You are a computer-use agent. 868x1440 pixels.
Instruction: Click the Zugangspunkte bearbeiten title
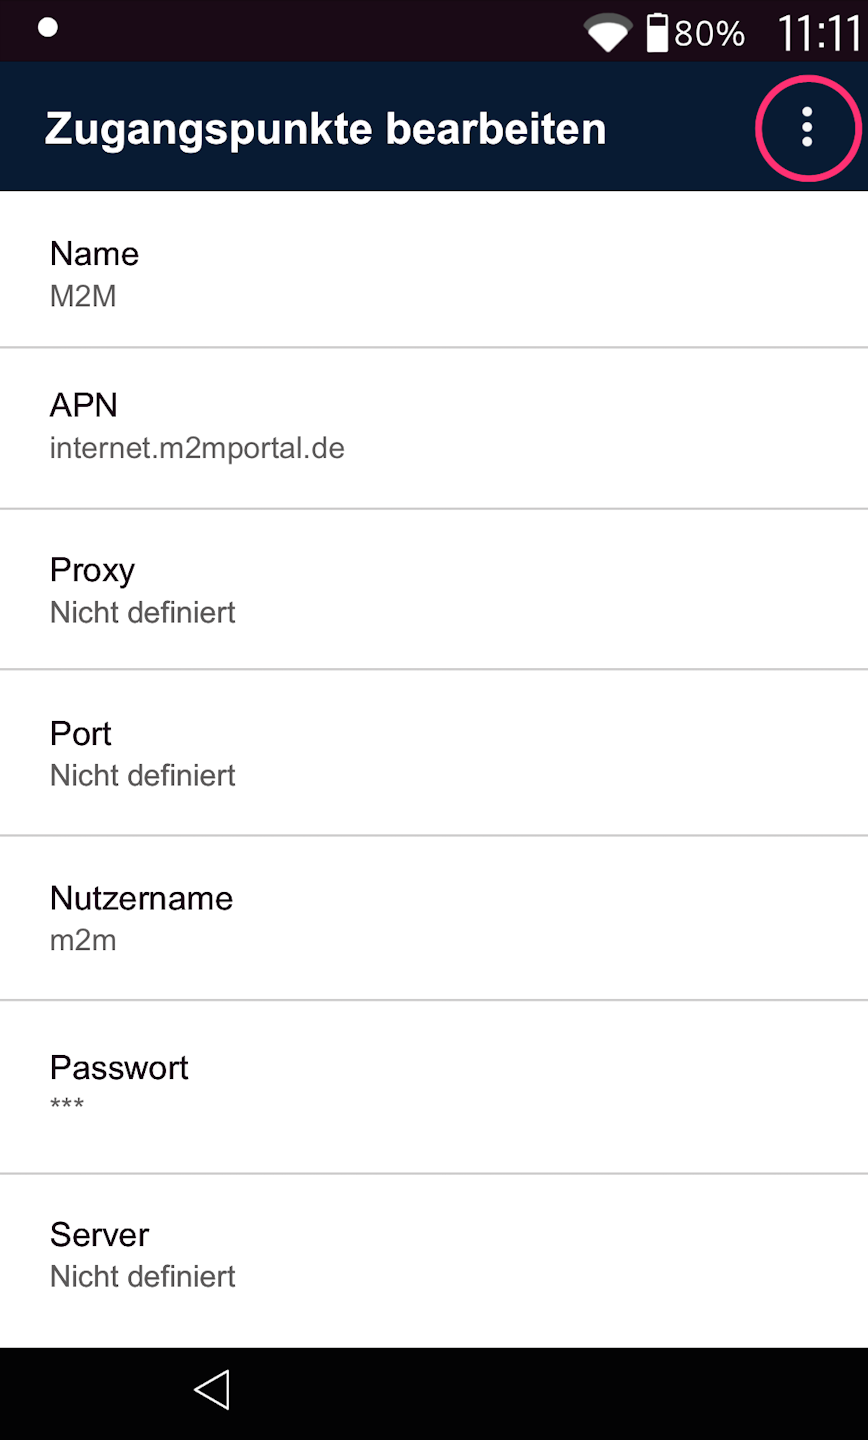point(325,129)
